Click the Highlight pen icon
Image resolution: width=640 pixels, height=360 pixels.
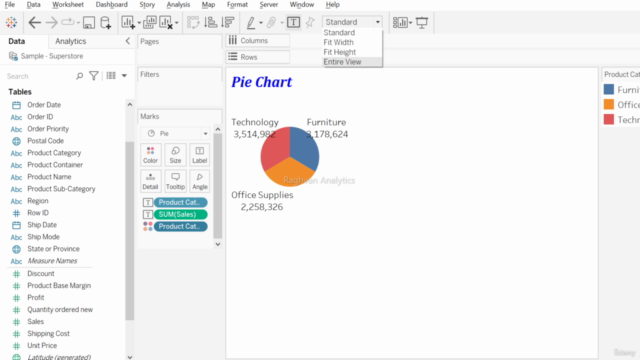[251, 22]
